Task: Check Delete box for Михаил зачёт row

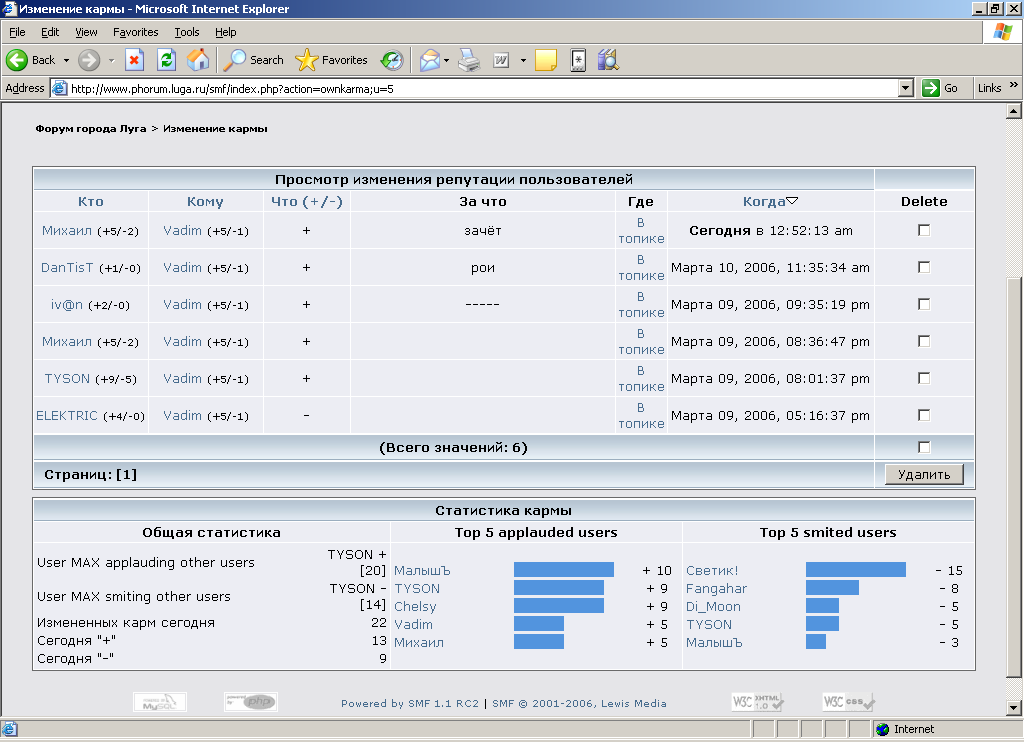Action: tap(924, 230)
